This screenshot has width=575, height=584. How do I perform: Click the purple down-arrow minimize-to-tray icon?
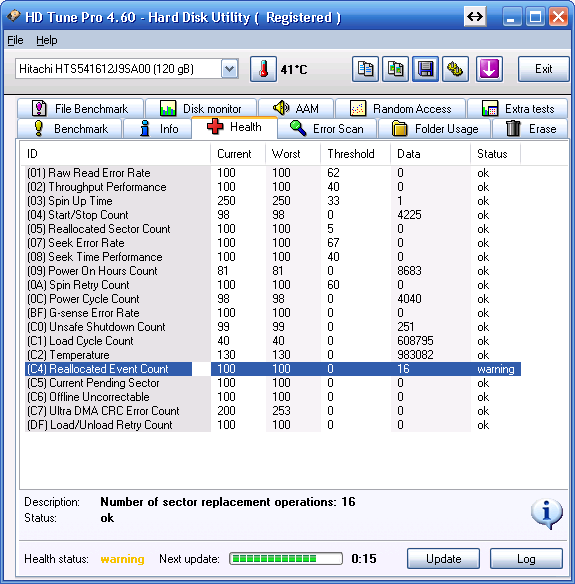[489, 69]
